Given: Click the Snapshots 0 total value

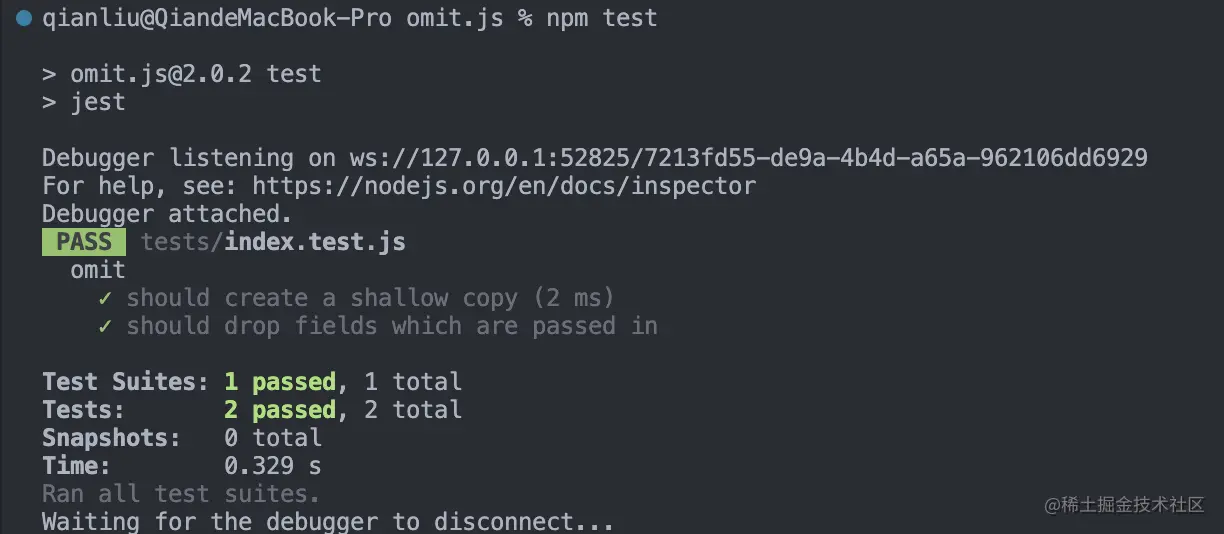Looking at the screenshot, I should (272, 437).
